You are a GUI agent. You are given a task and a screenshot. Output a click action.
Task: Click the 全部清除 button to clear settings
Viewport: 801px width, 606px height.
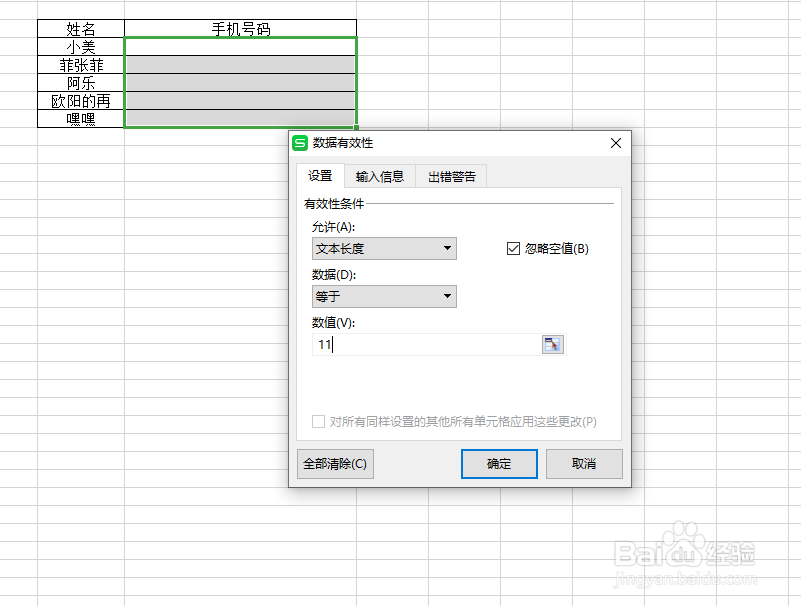[335, 464]
